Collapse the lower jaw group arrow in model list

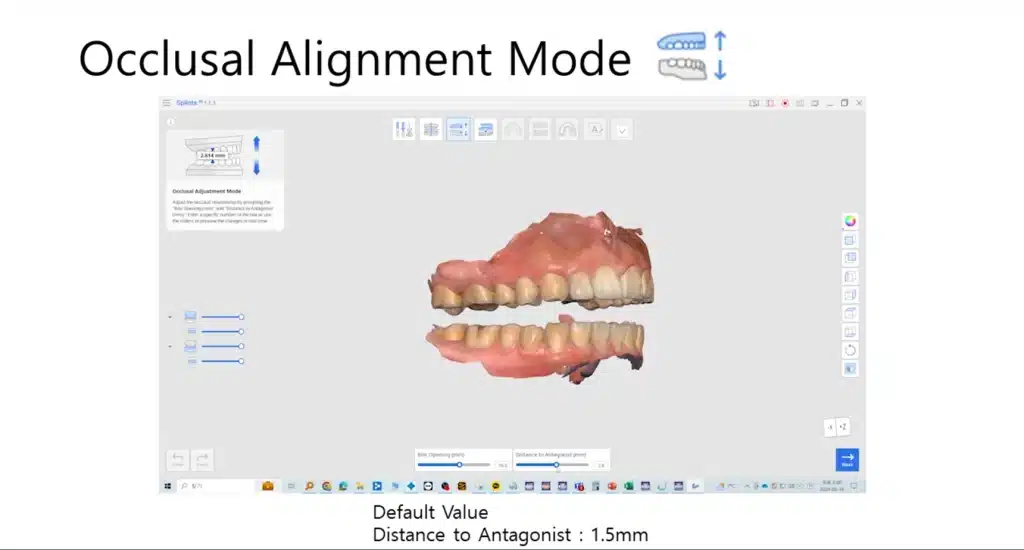point(170,346)
